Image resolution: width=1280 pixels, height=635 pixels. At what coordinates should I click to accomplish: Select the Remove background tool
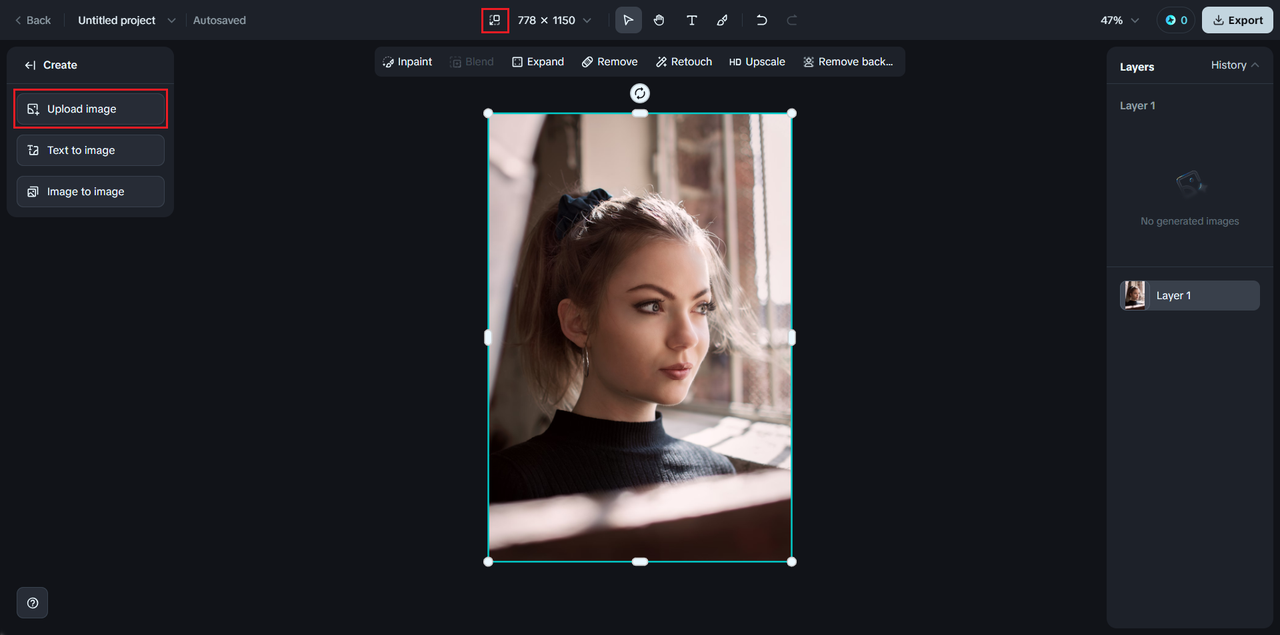click(848, 62)
